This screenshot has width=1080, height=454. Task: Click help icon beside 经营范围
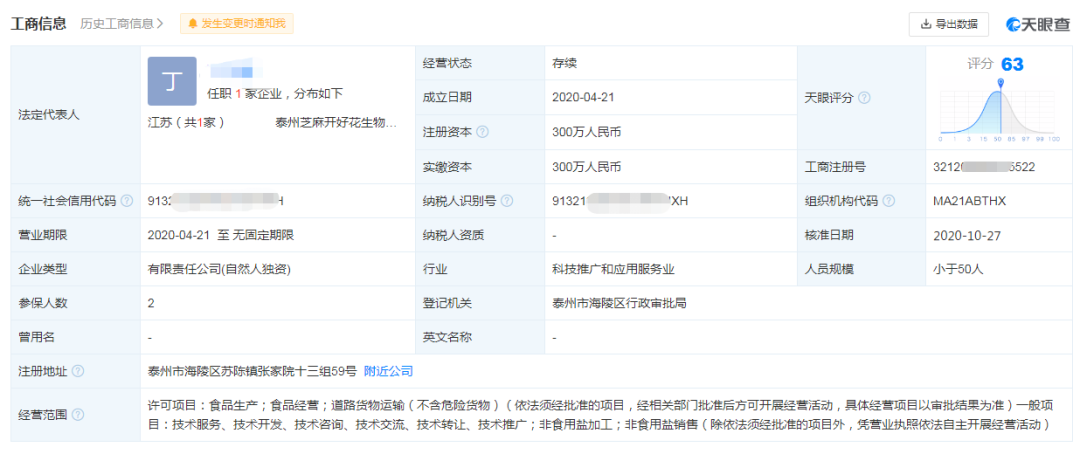(78, 415)
